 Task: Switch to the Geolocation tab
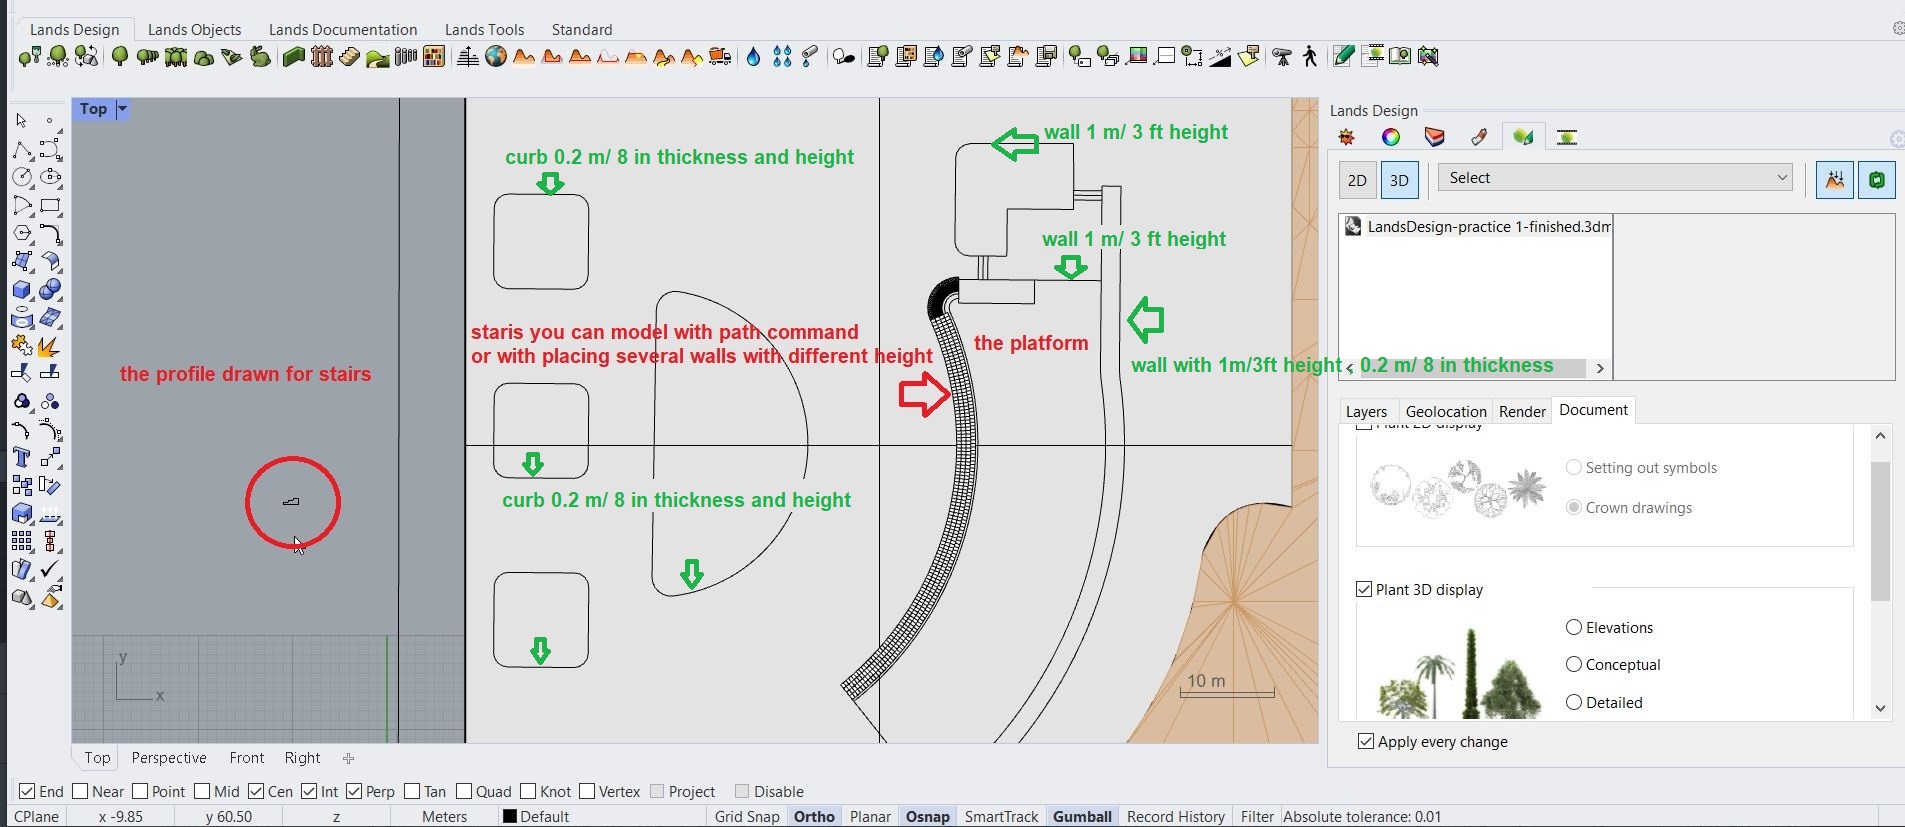[x=1446, y=411]
